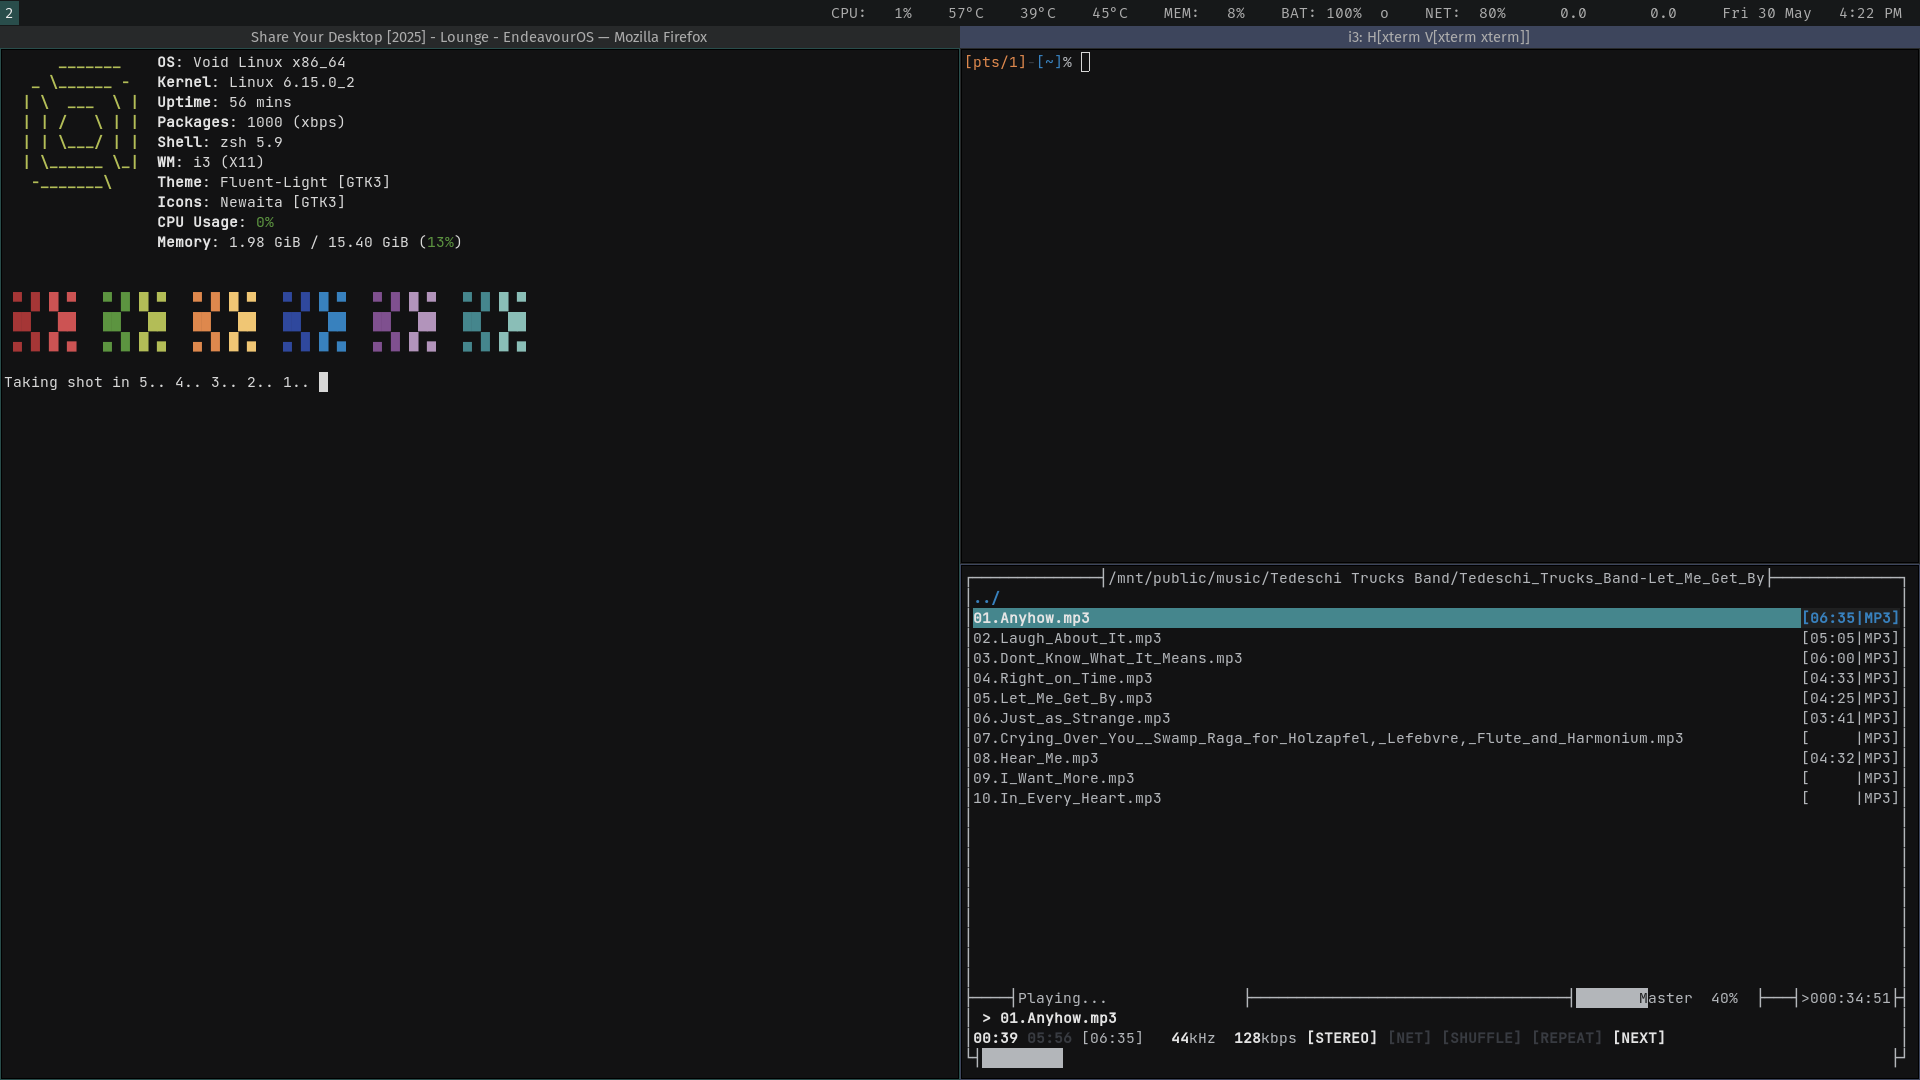The height and width of the screenshot is (1080, 1920).
Task: Click workspace 2 indicator in bar
Action: (9, 13)
